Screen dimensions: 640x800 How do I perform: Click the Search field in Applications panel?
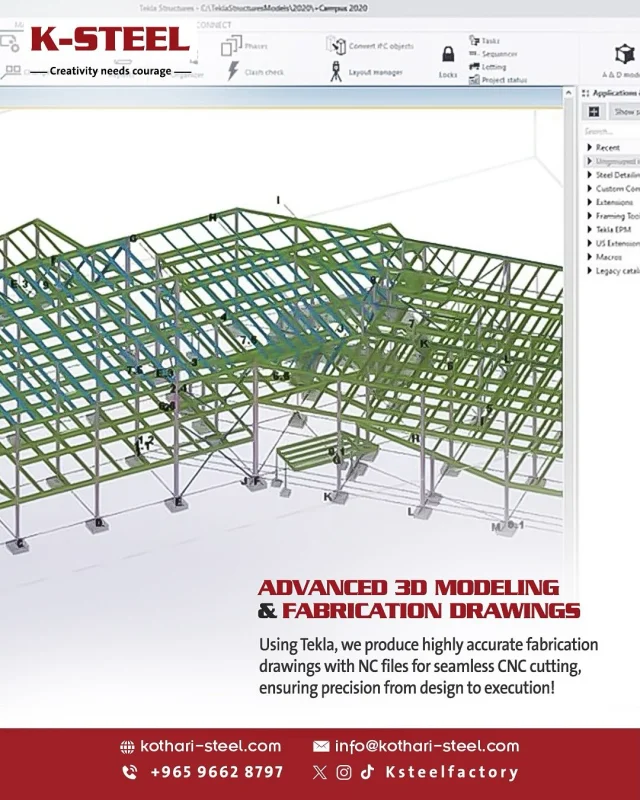point(610,131)
